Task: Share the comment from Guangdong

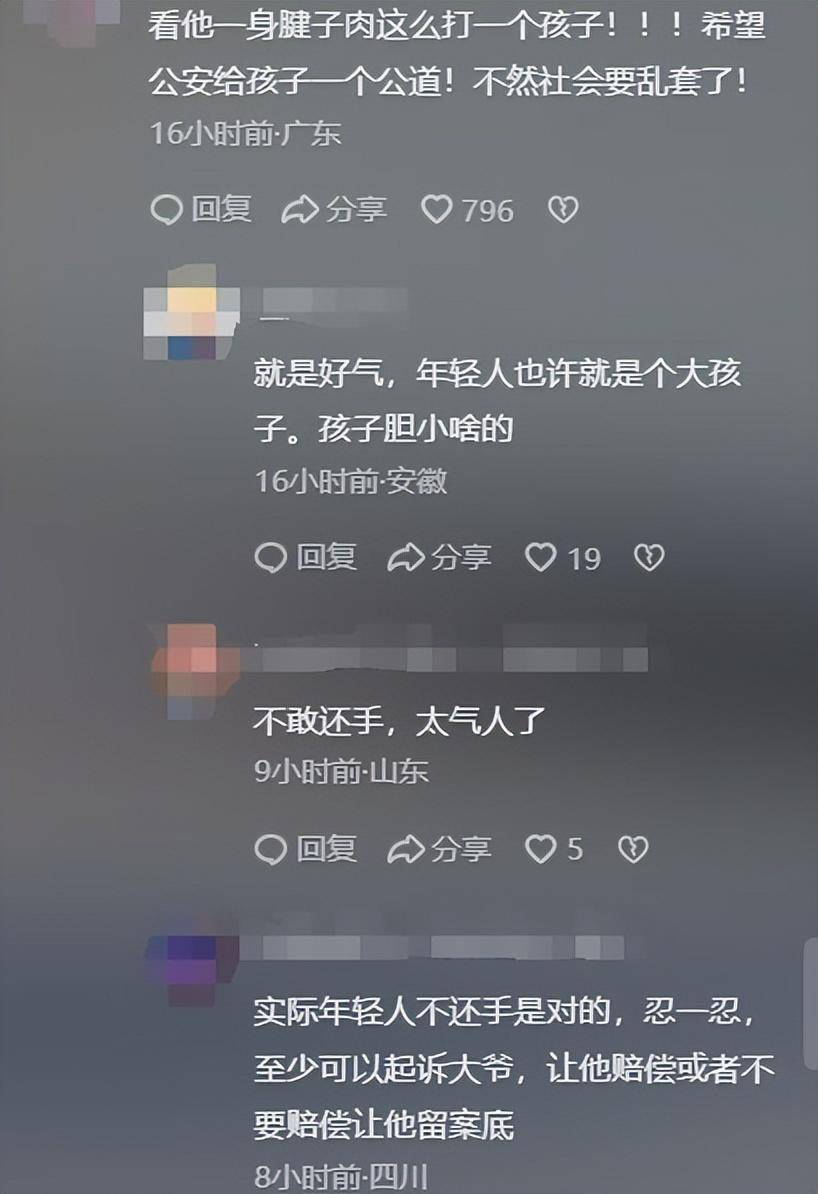Action: click(334, 209)
